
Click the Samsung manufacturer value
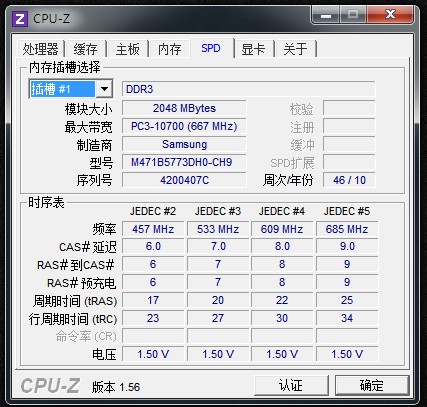[184, 144]
